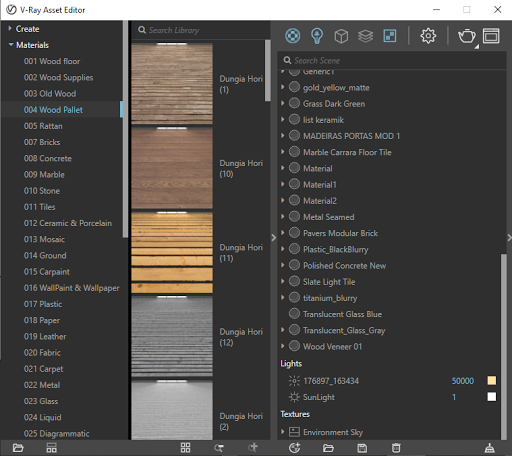Viewport: 512px width, 456px height.
Task: Click the SunLight white color swatch
Action: coord(492,397)
